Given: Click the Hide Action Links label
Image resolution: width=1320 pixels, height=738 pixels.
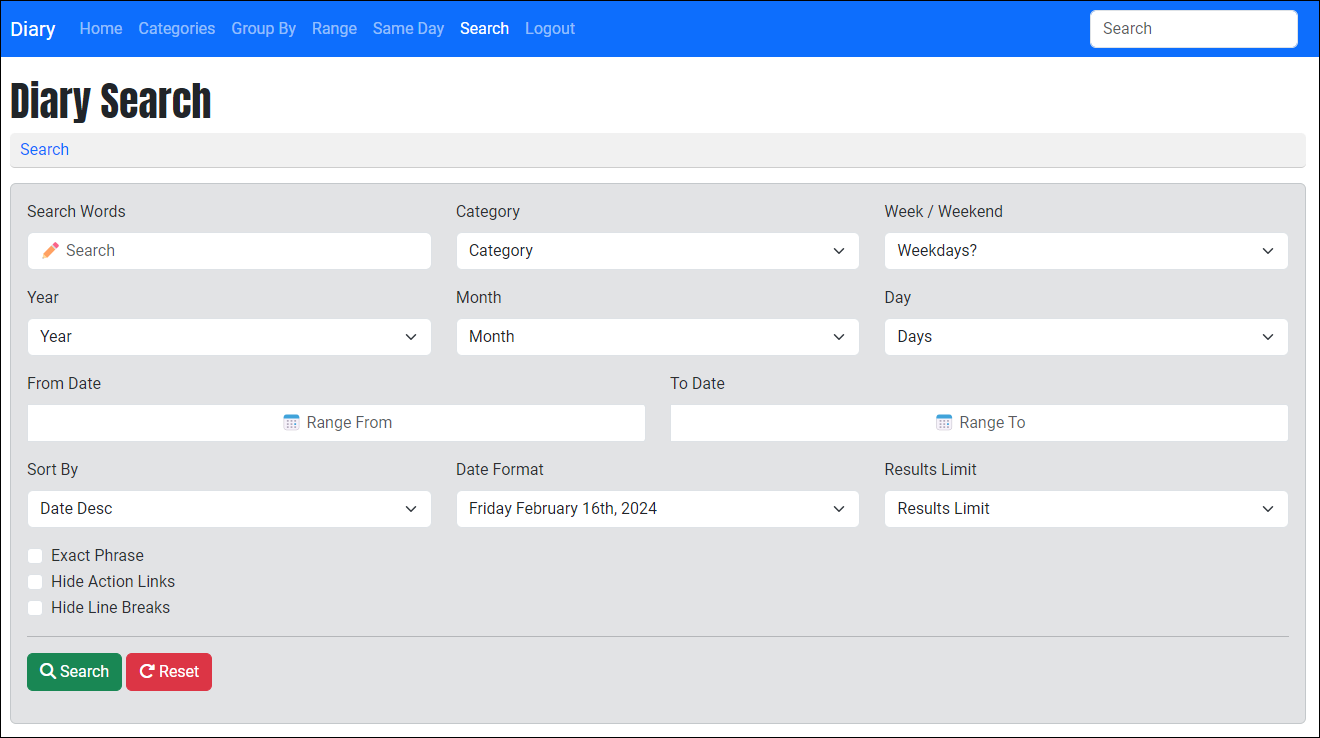Looking at the screenshot, I should click(x=113, y=582).
